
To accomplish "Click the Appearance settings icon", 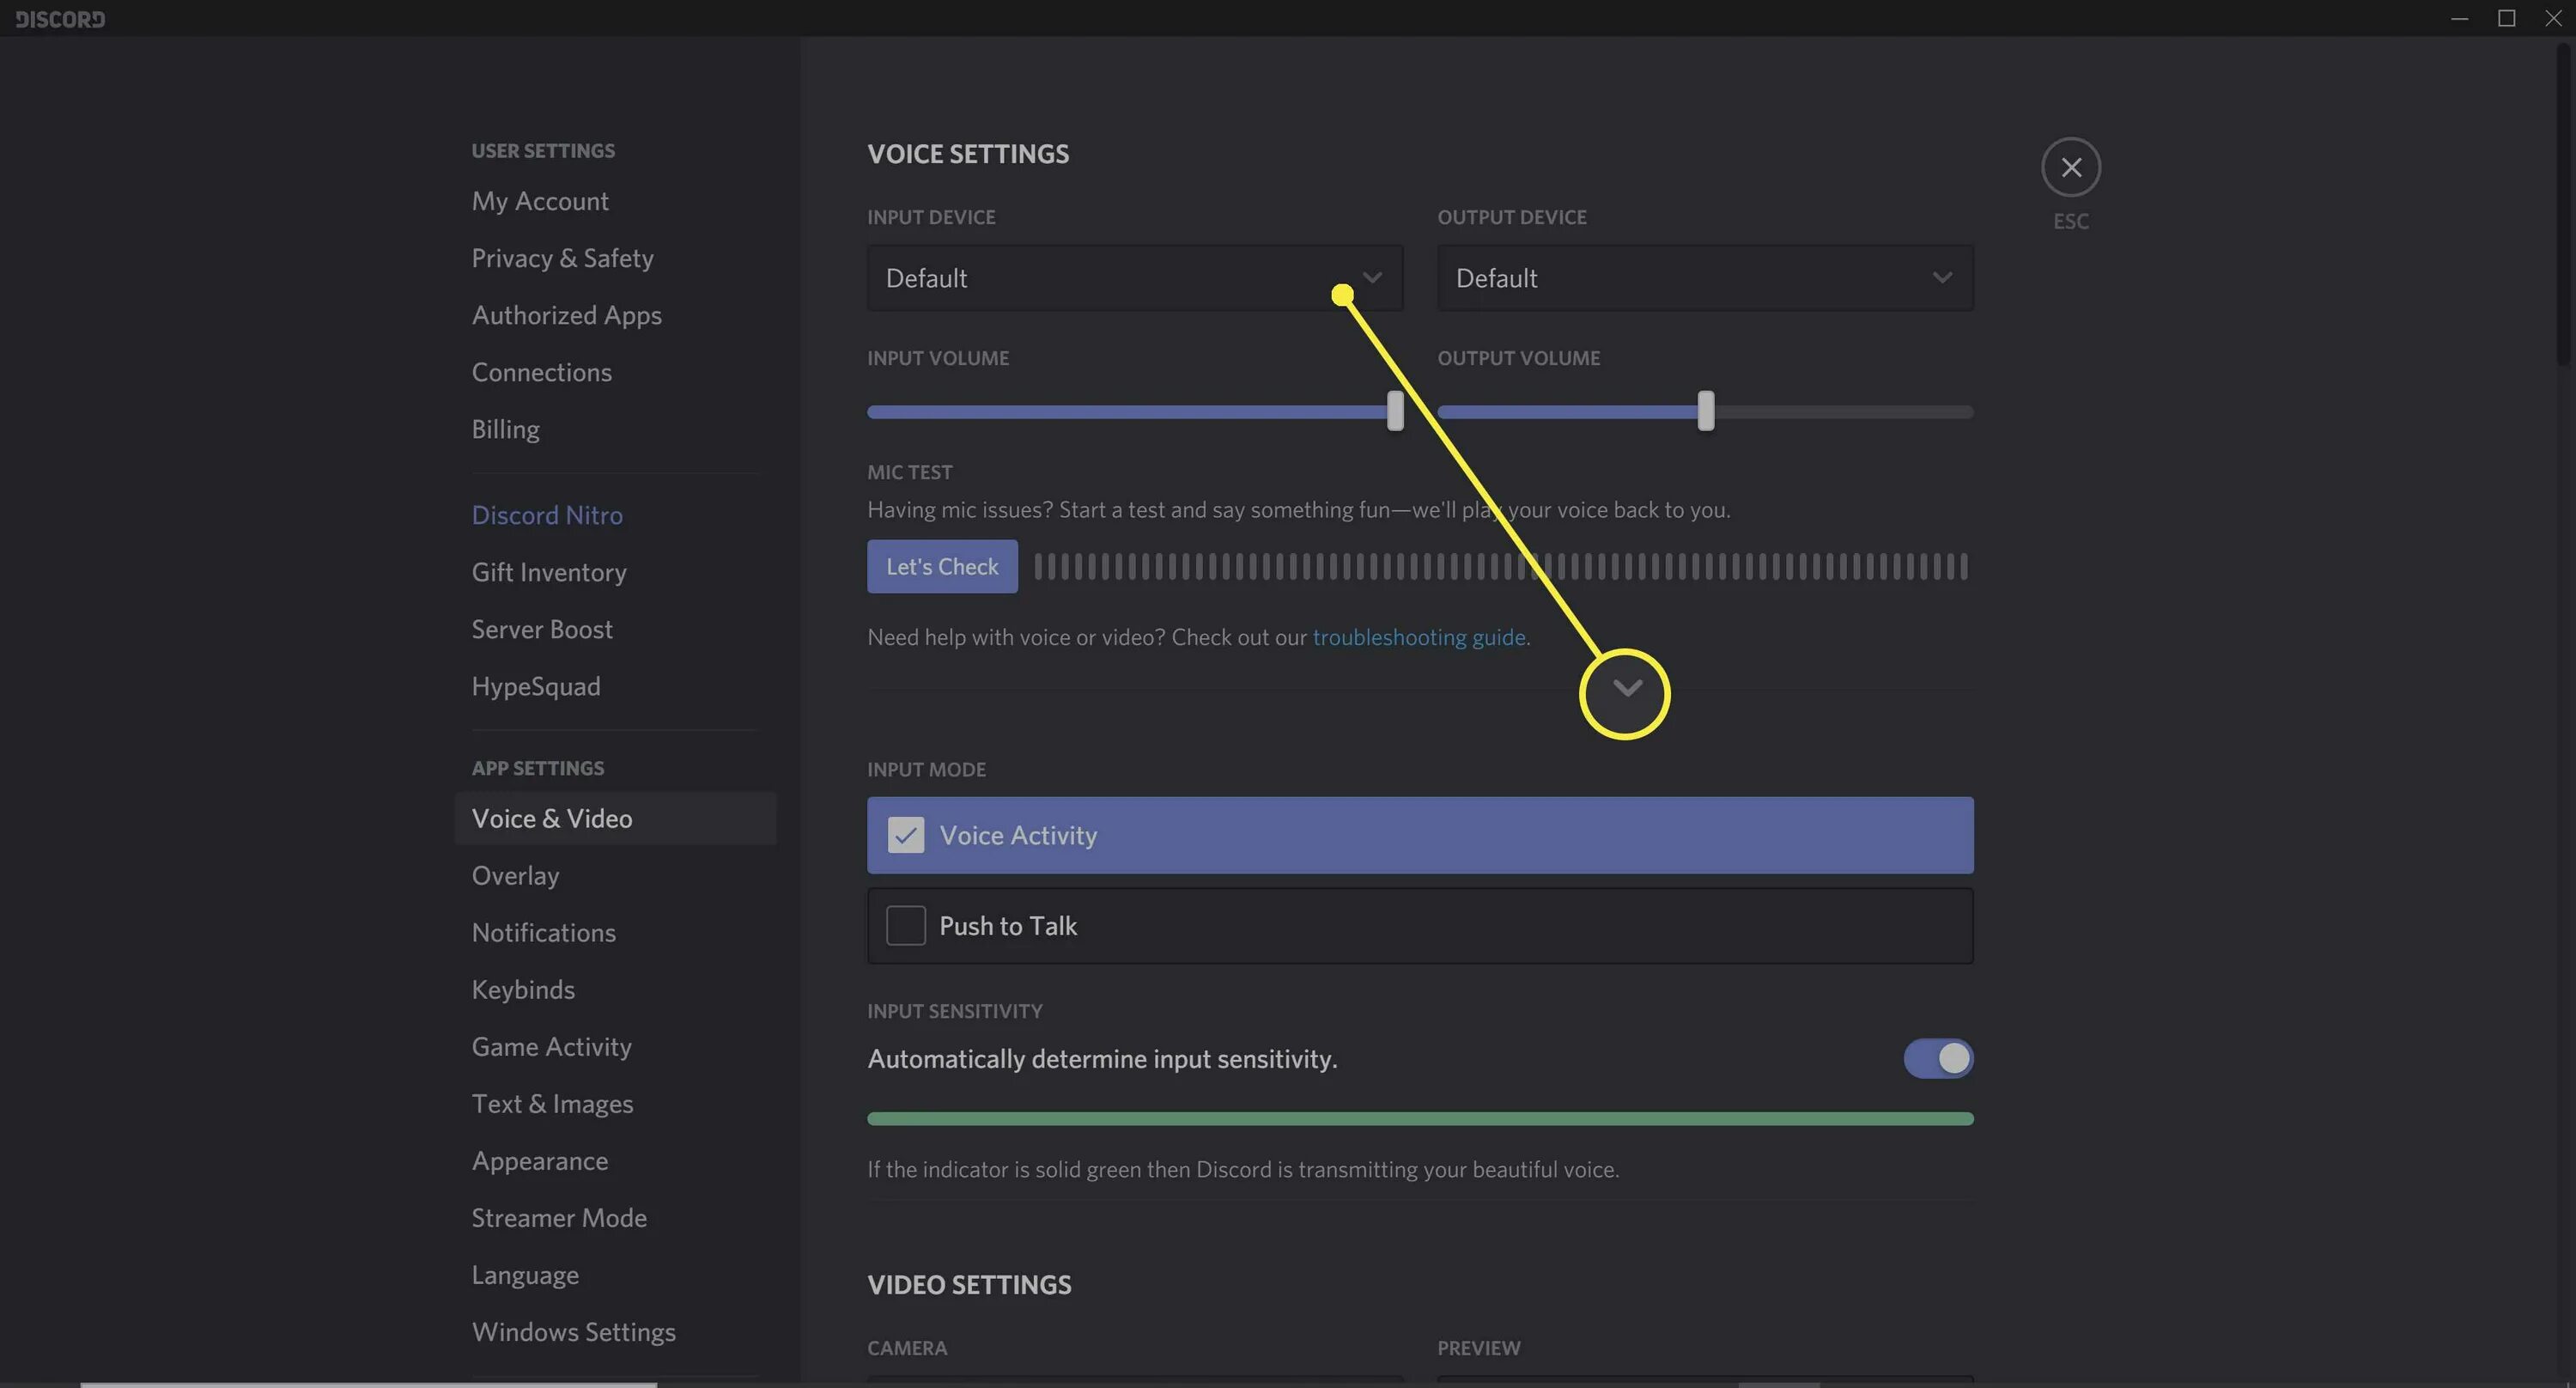I will click(540, 1160).
